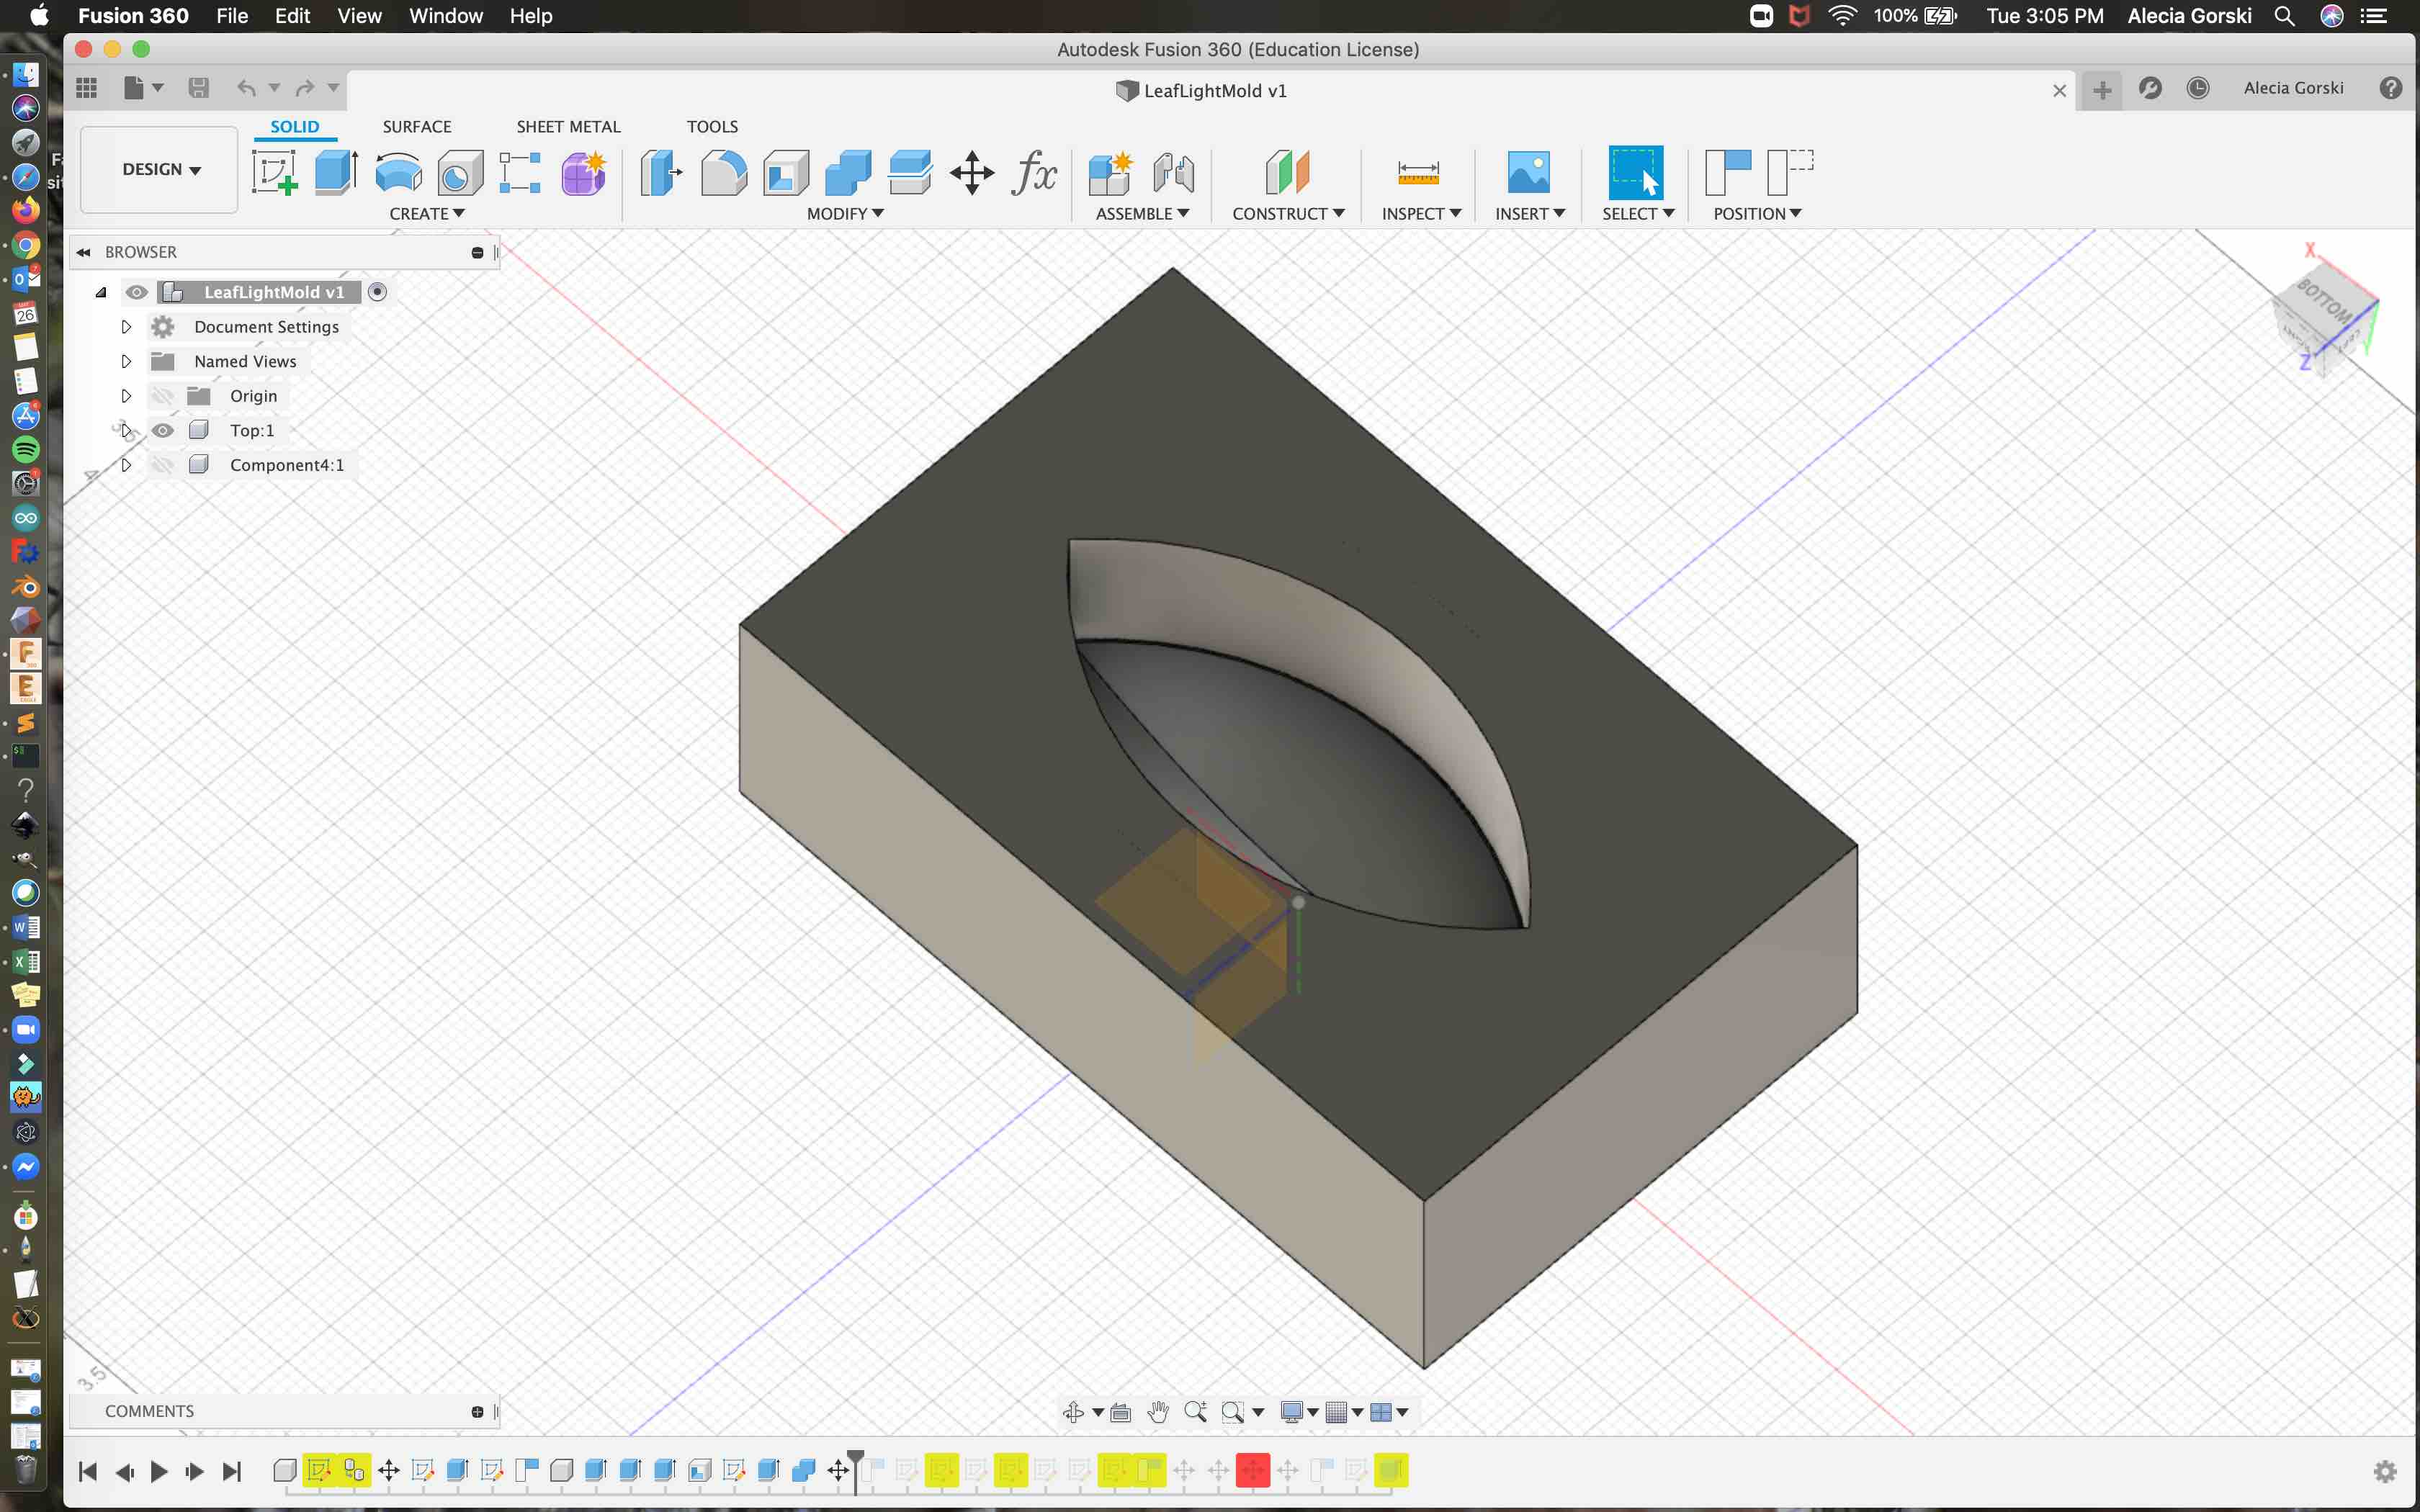Expand the Component4:1 node
The width and height of the screenshot is (2420, 1512).
[126, 465]
